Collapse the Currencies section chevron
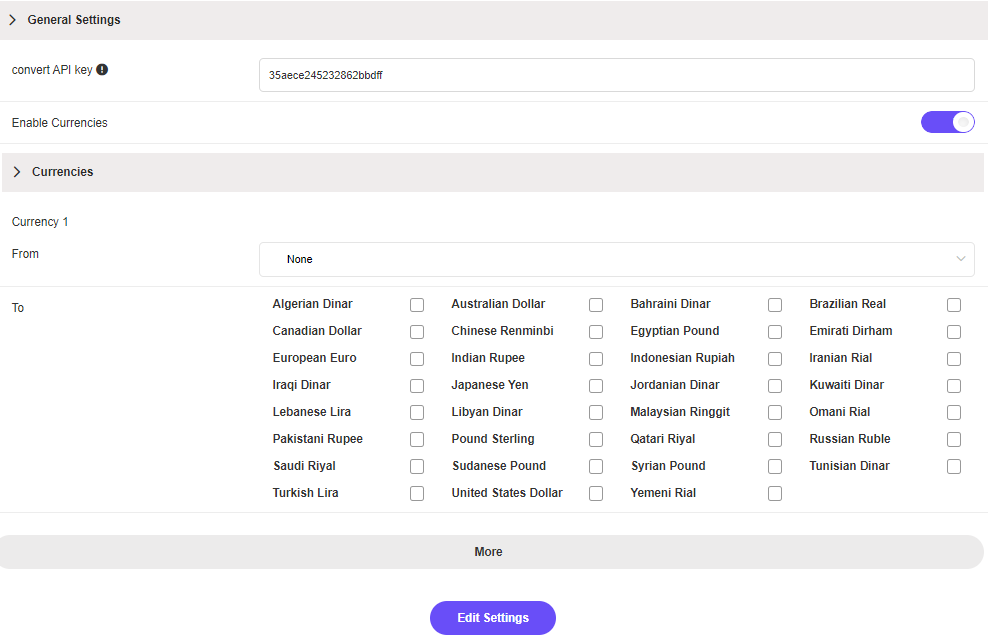Screen dimensions: 988x643 tap(17, 172)
